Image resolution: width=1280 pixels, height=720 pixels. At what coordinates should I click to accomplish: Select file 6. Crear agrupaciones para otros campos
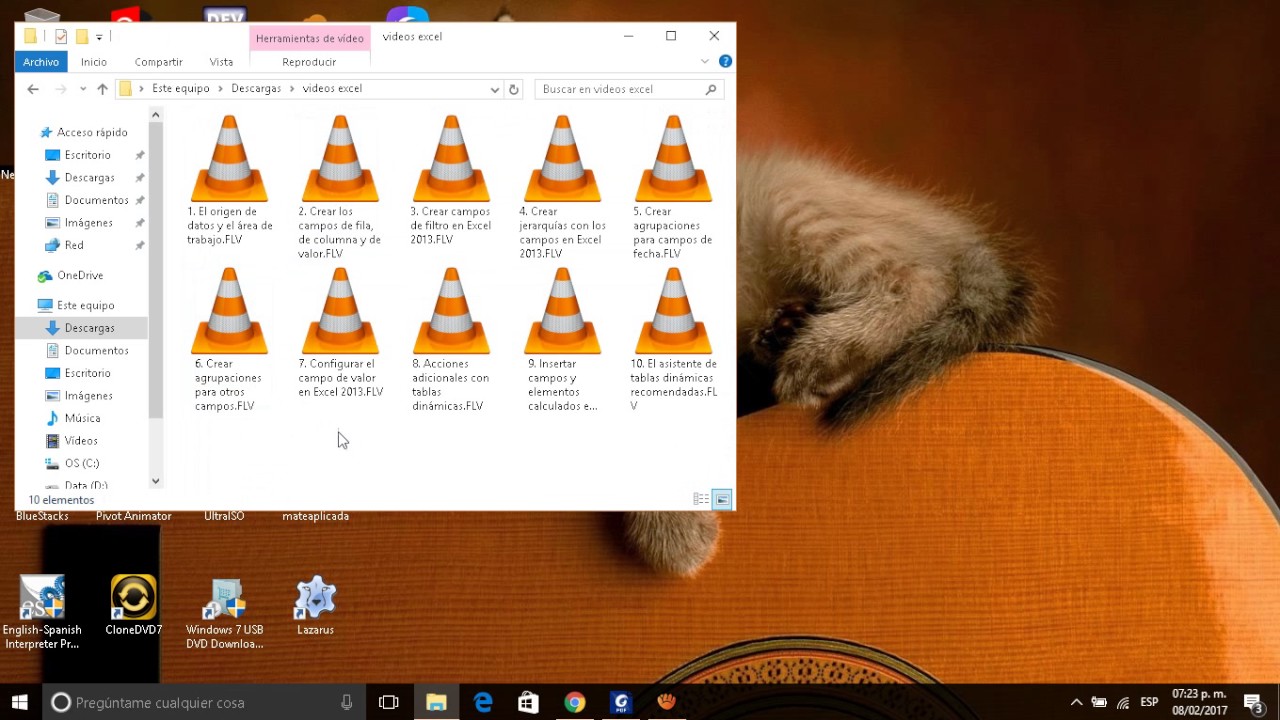(x=229, y=339)
